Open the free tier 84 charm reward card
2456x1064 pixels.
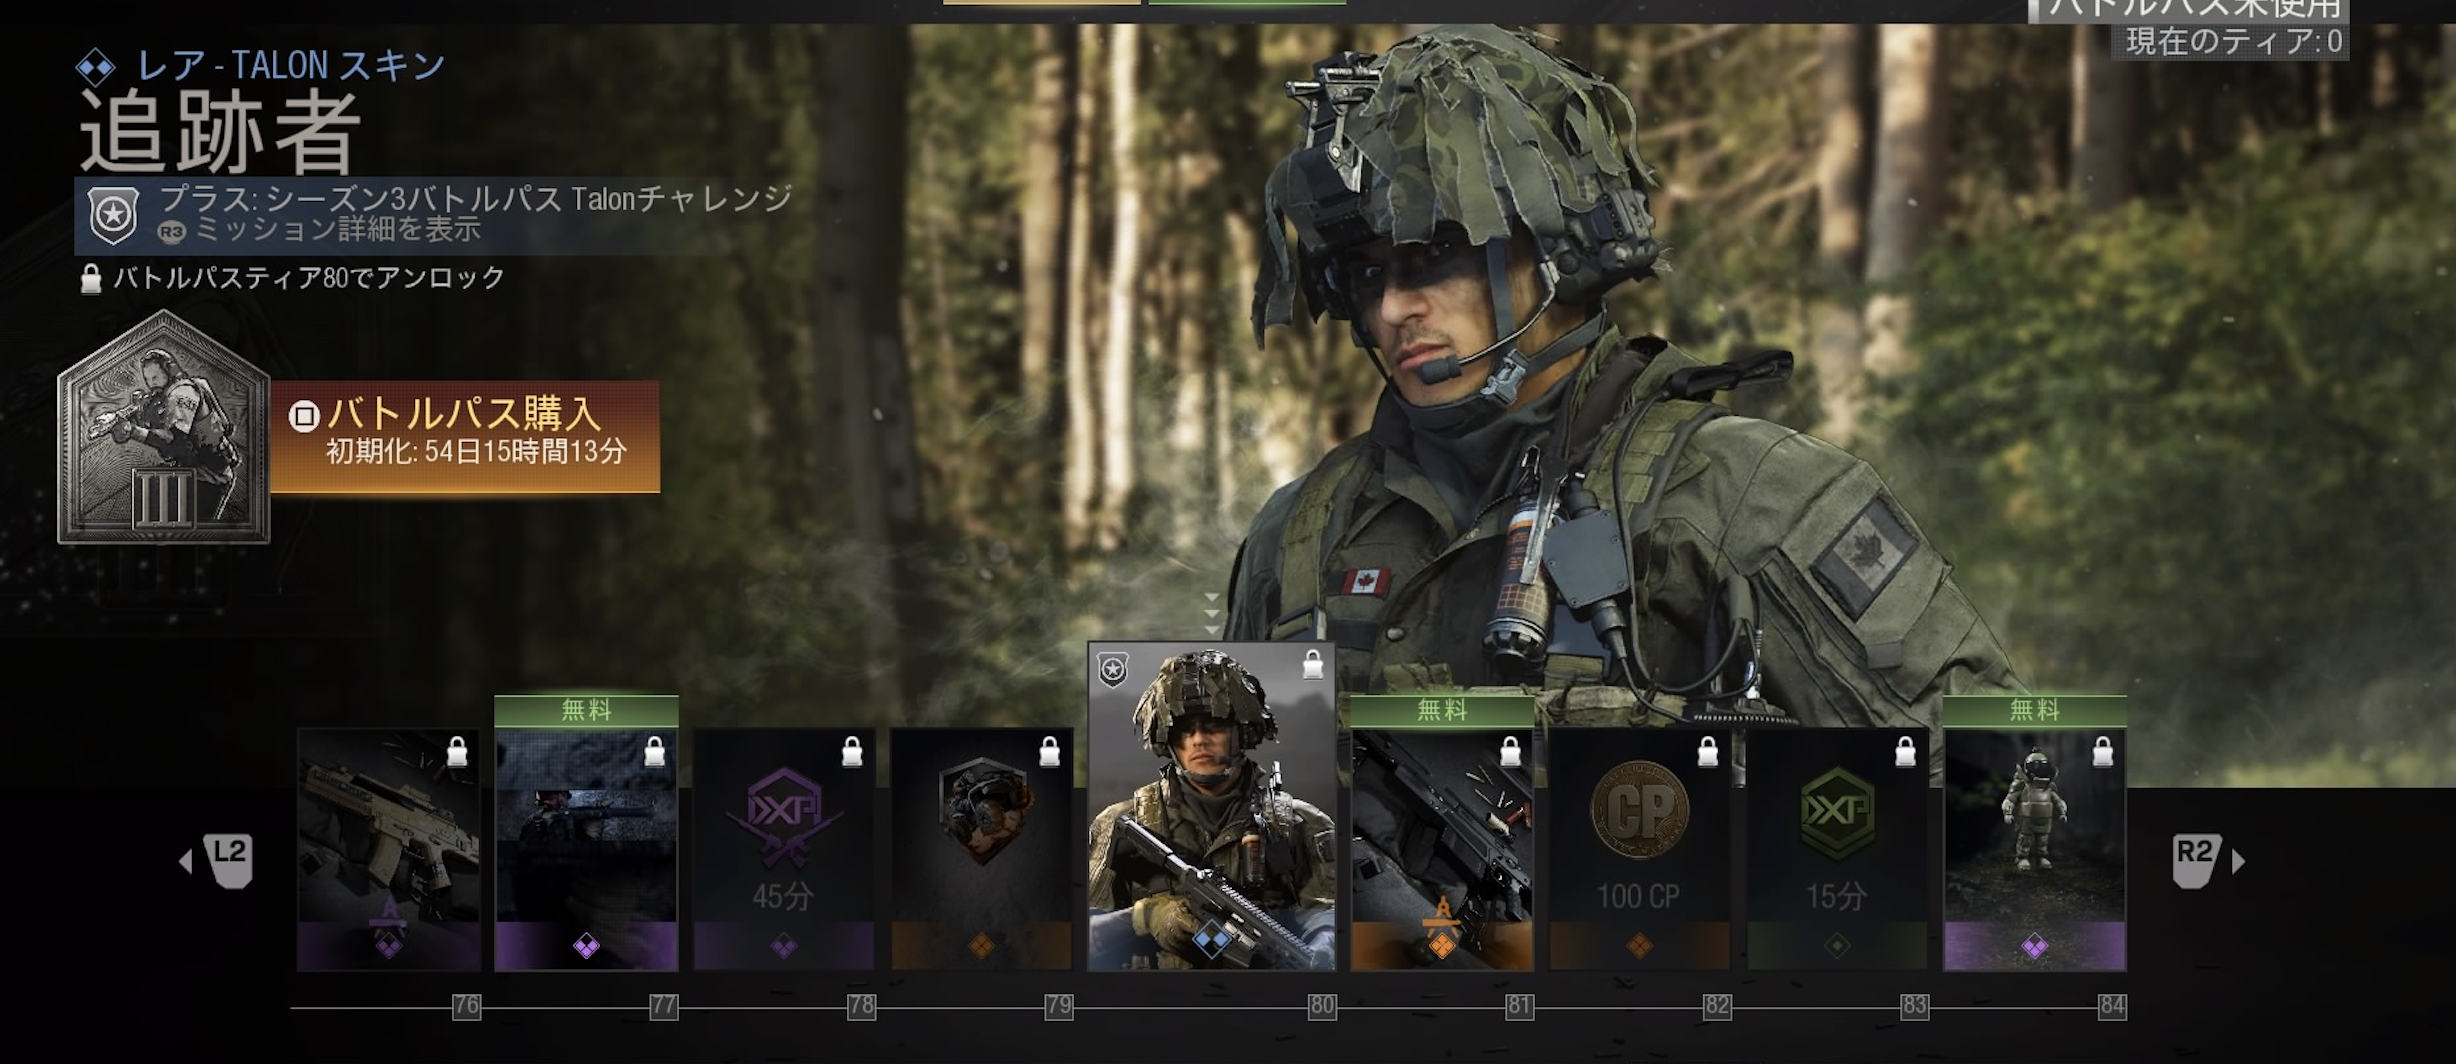2034,849
